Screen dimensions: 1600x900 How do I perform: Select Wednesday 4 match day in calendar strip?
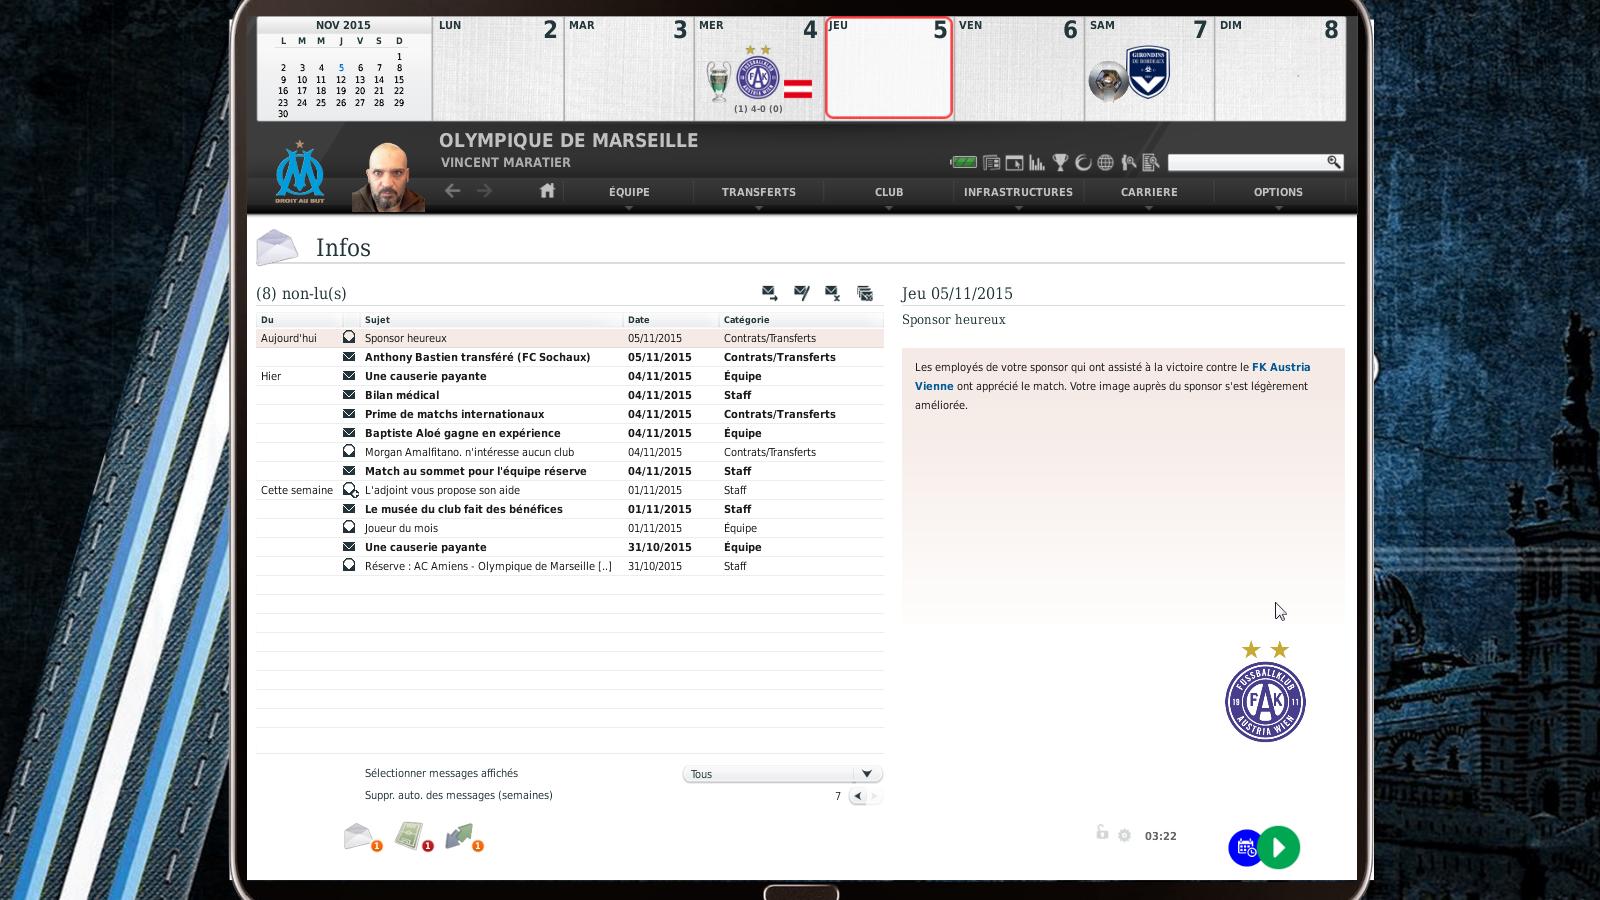pyautogui.click(x=759, y=68)
